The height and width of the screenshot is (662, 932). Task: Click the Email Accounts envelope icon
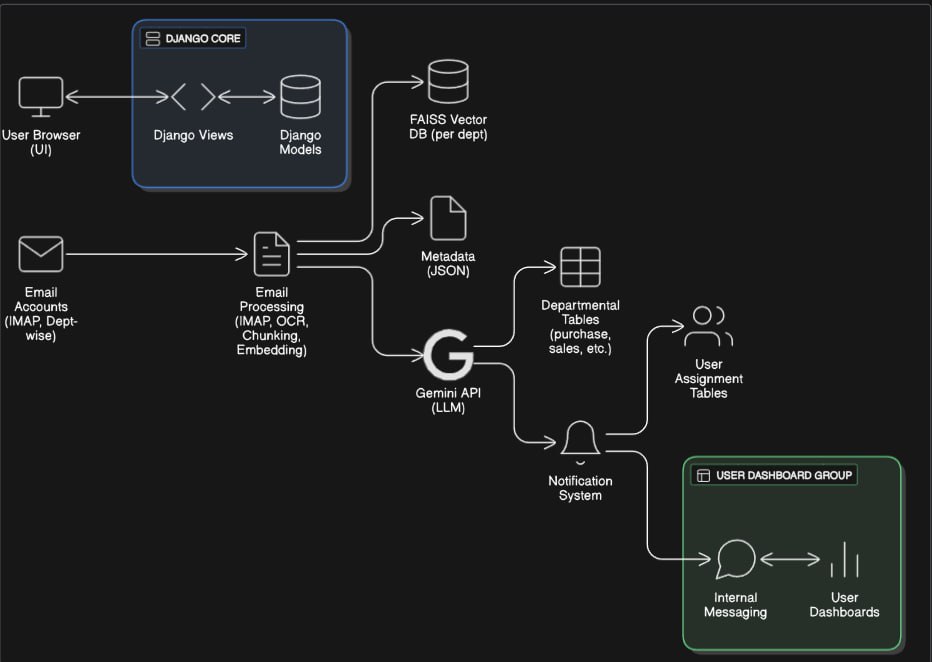tap(40, 254)
